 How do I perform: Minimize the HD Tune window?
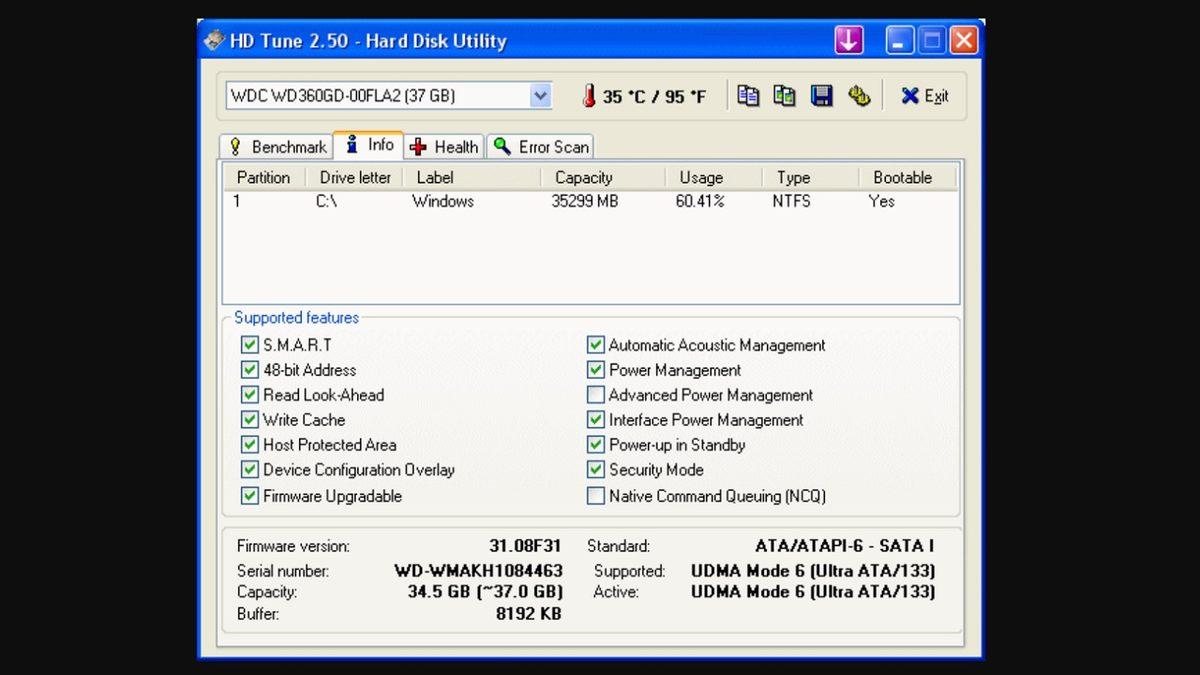(x=900, y=41)
